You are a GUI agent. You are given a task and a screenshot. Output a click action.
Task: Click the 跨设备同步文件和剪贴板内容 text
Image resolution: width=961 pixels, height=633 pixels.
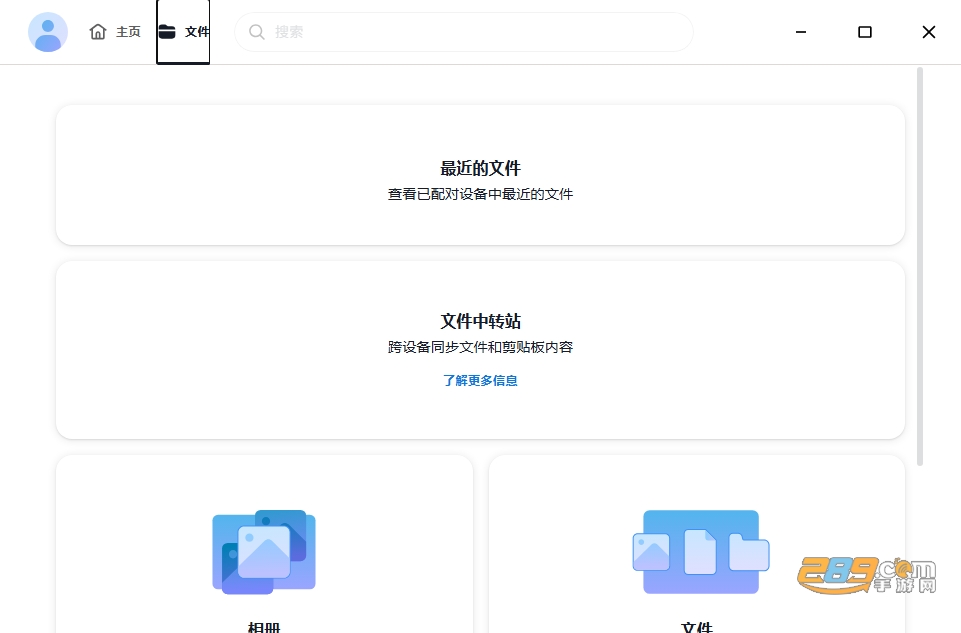click(480, 347)
